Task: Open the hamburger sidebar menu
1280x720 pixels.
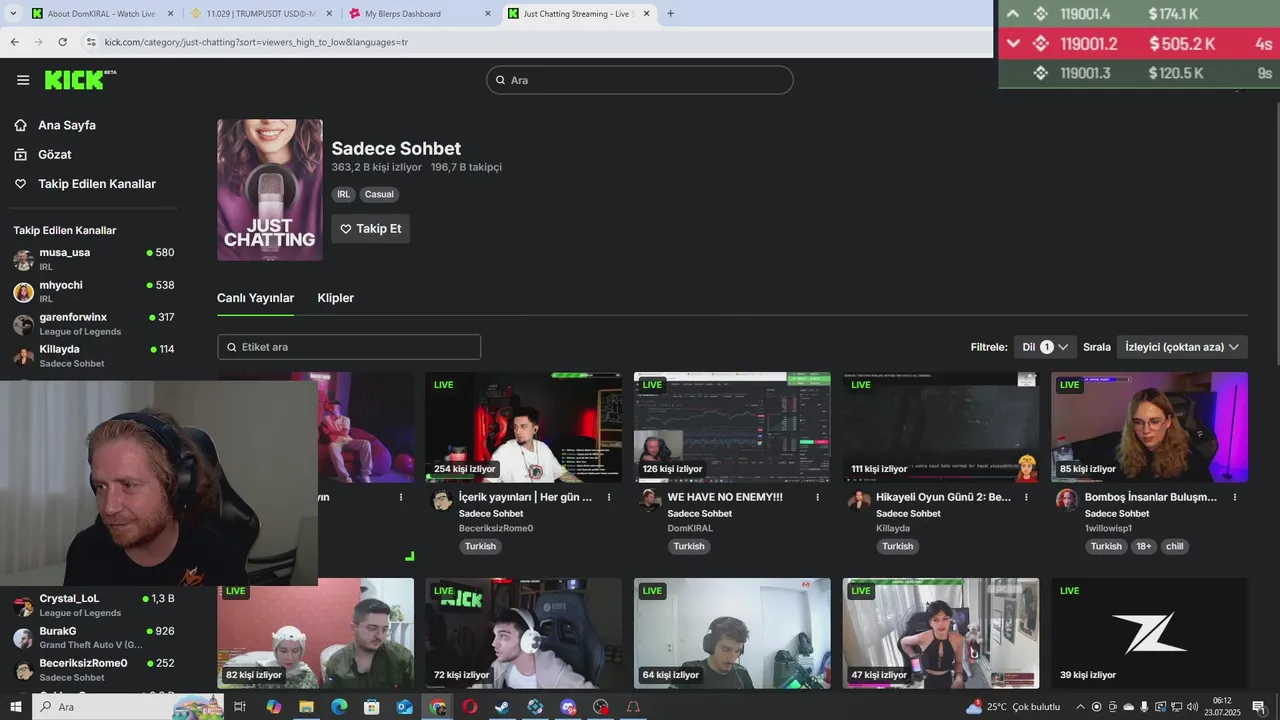Action: click(x=23, y=80)
